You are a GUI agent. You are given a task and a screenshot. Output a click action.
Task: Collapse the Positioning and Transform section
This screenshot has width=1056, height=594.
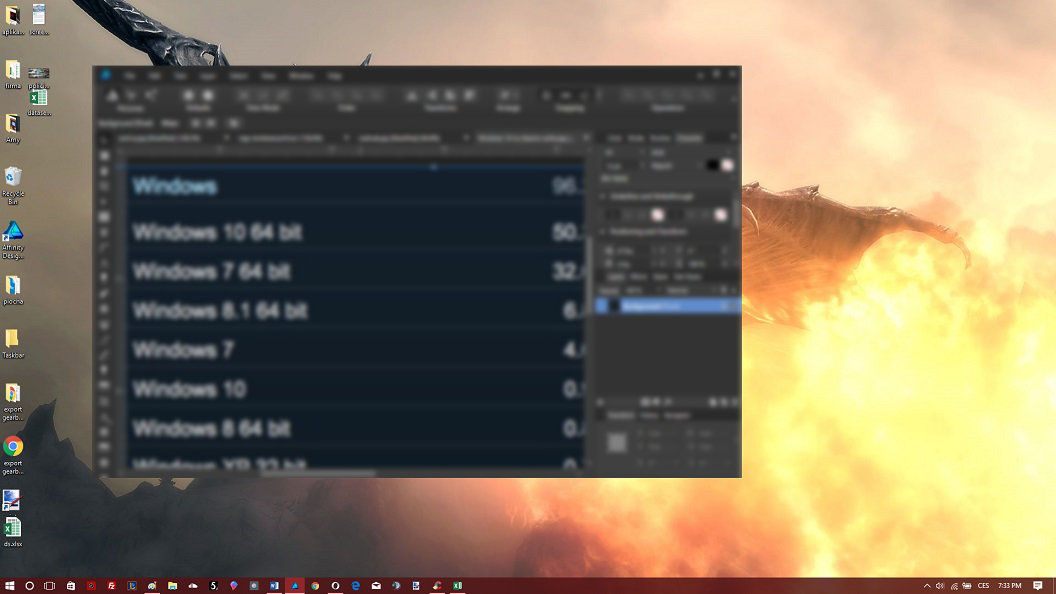click(602, 232)
